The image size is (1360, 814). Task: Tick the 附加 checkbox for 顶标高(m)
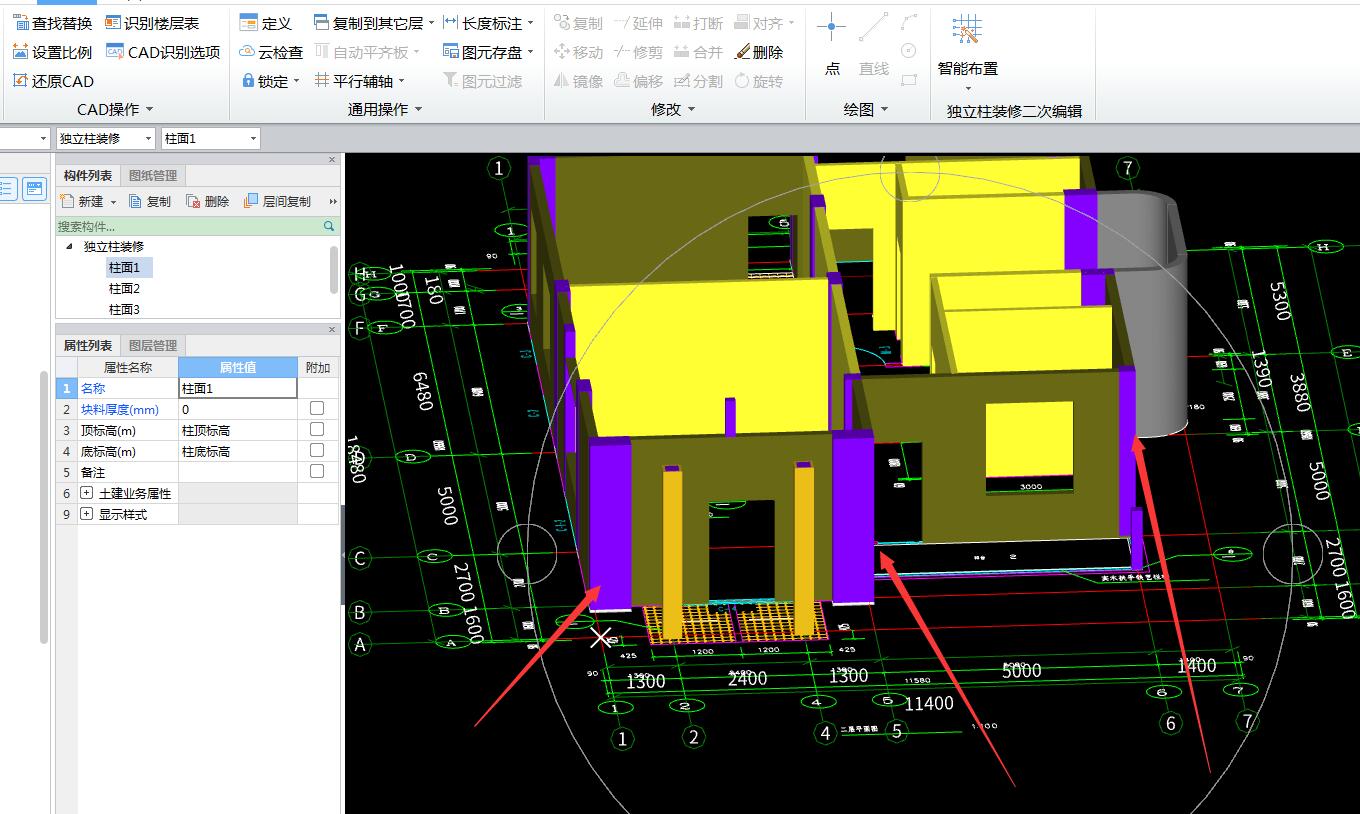(x=317, y=430)
